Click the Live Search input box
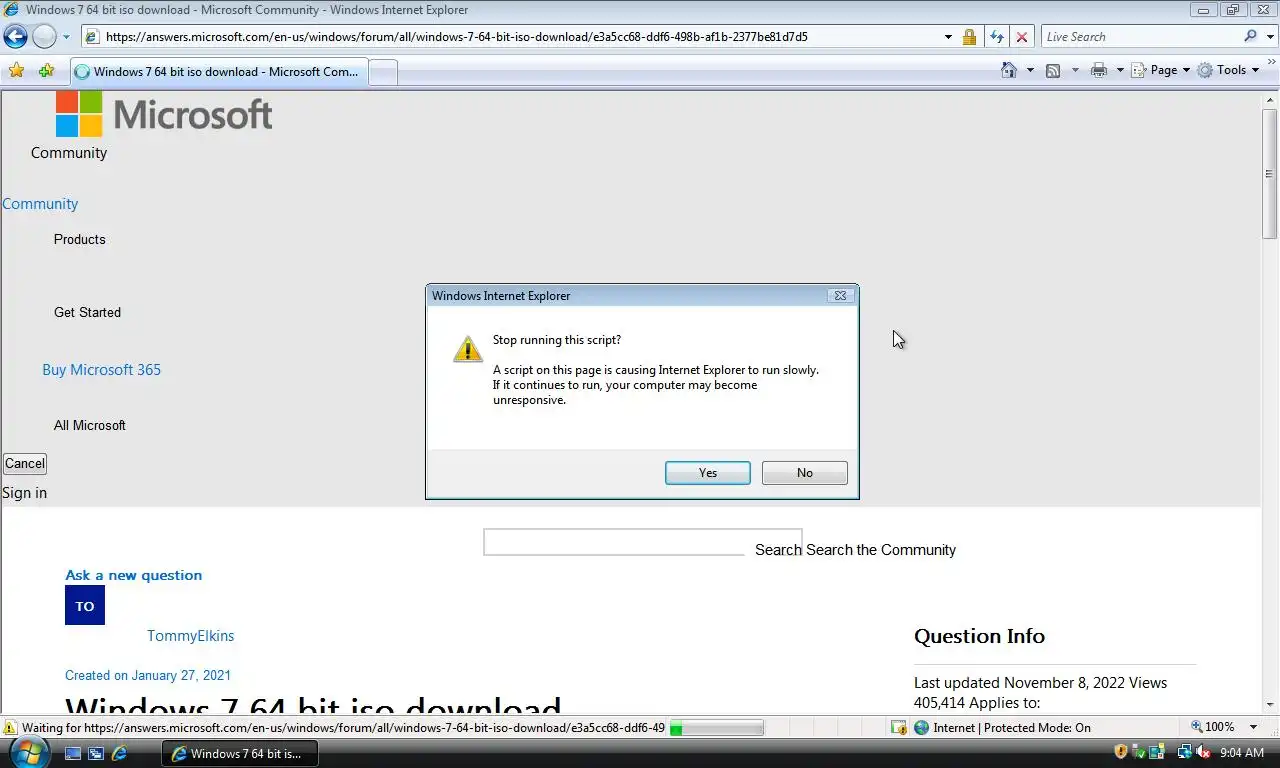 coord(1140,37)
